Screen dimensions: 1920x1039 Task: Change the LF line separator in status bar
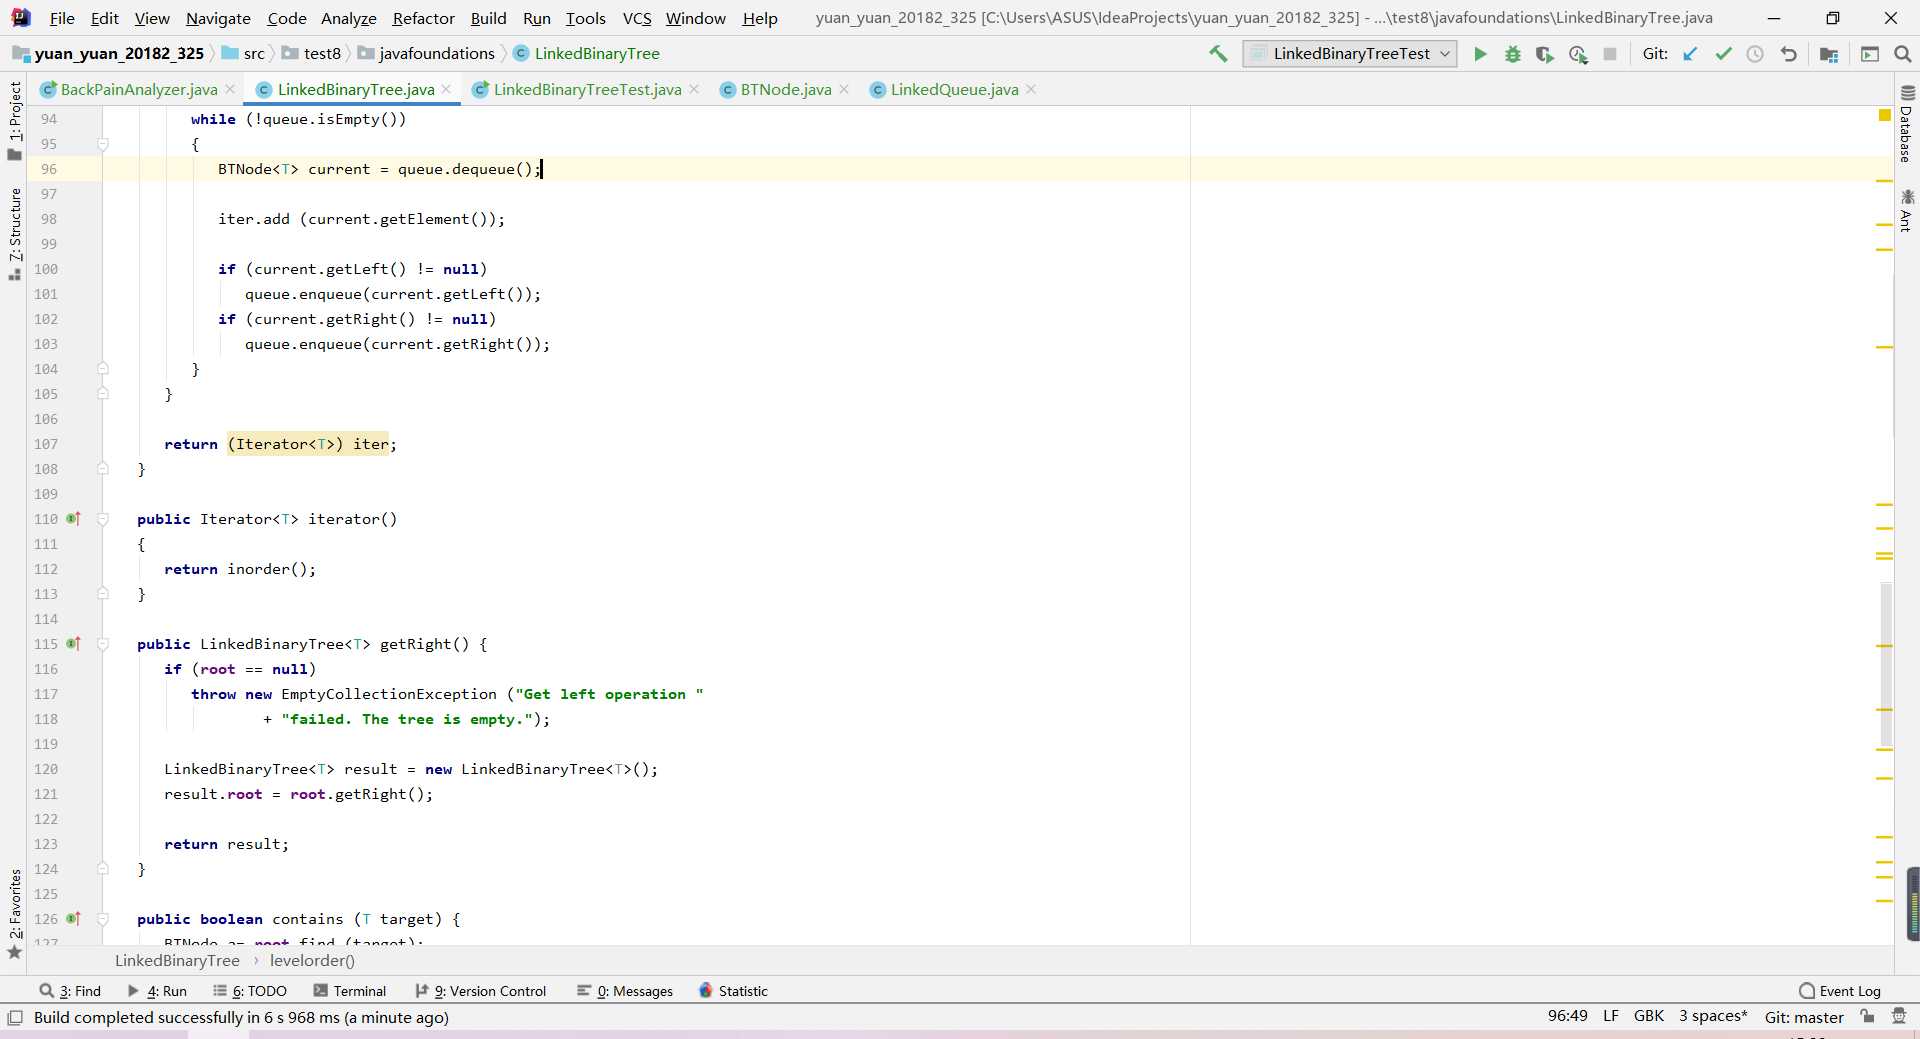click(1611, 1016)
